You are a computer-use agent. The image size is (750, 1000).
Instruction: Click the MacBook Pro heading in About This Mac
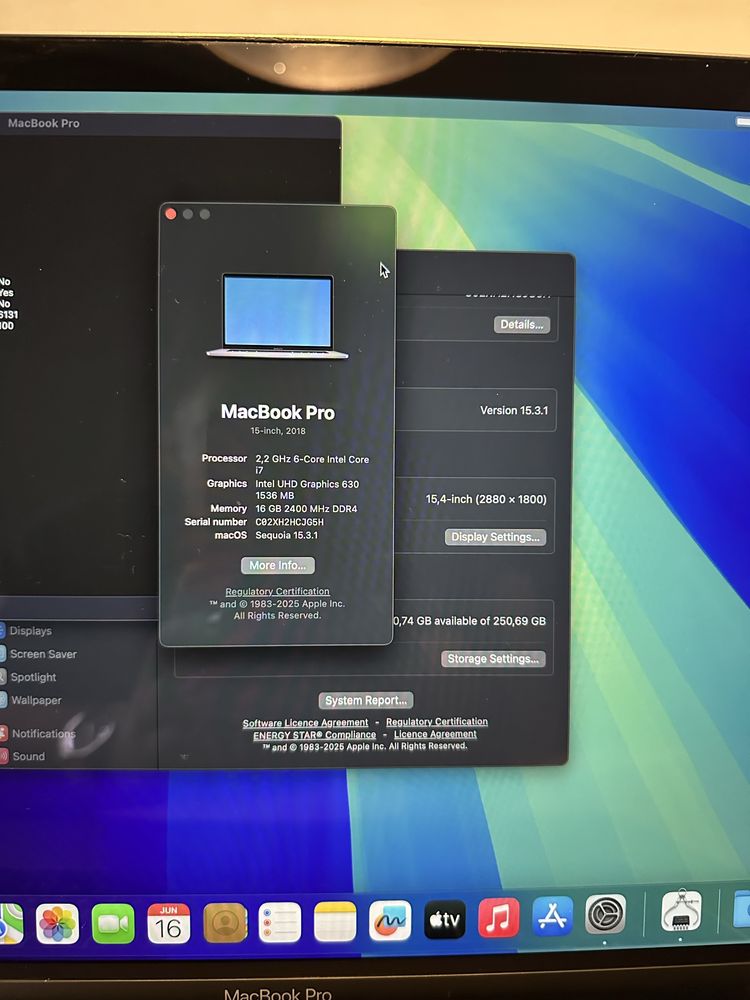coord(277,412)
